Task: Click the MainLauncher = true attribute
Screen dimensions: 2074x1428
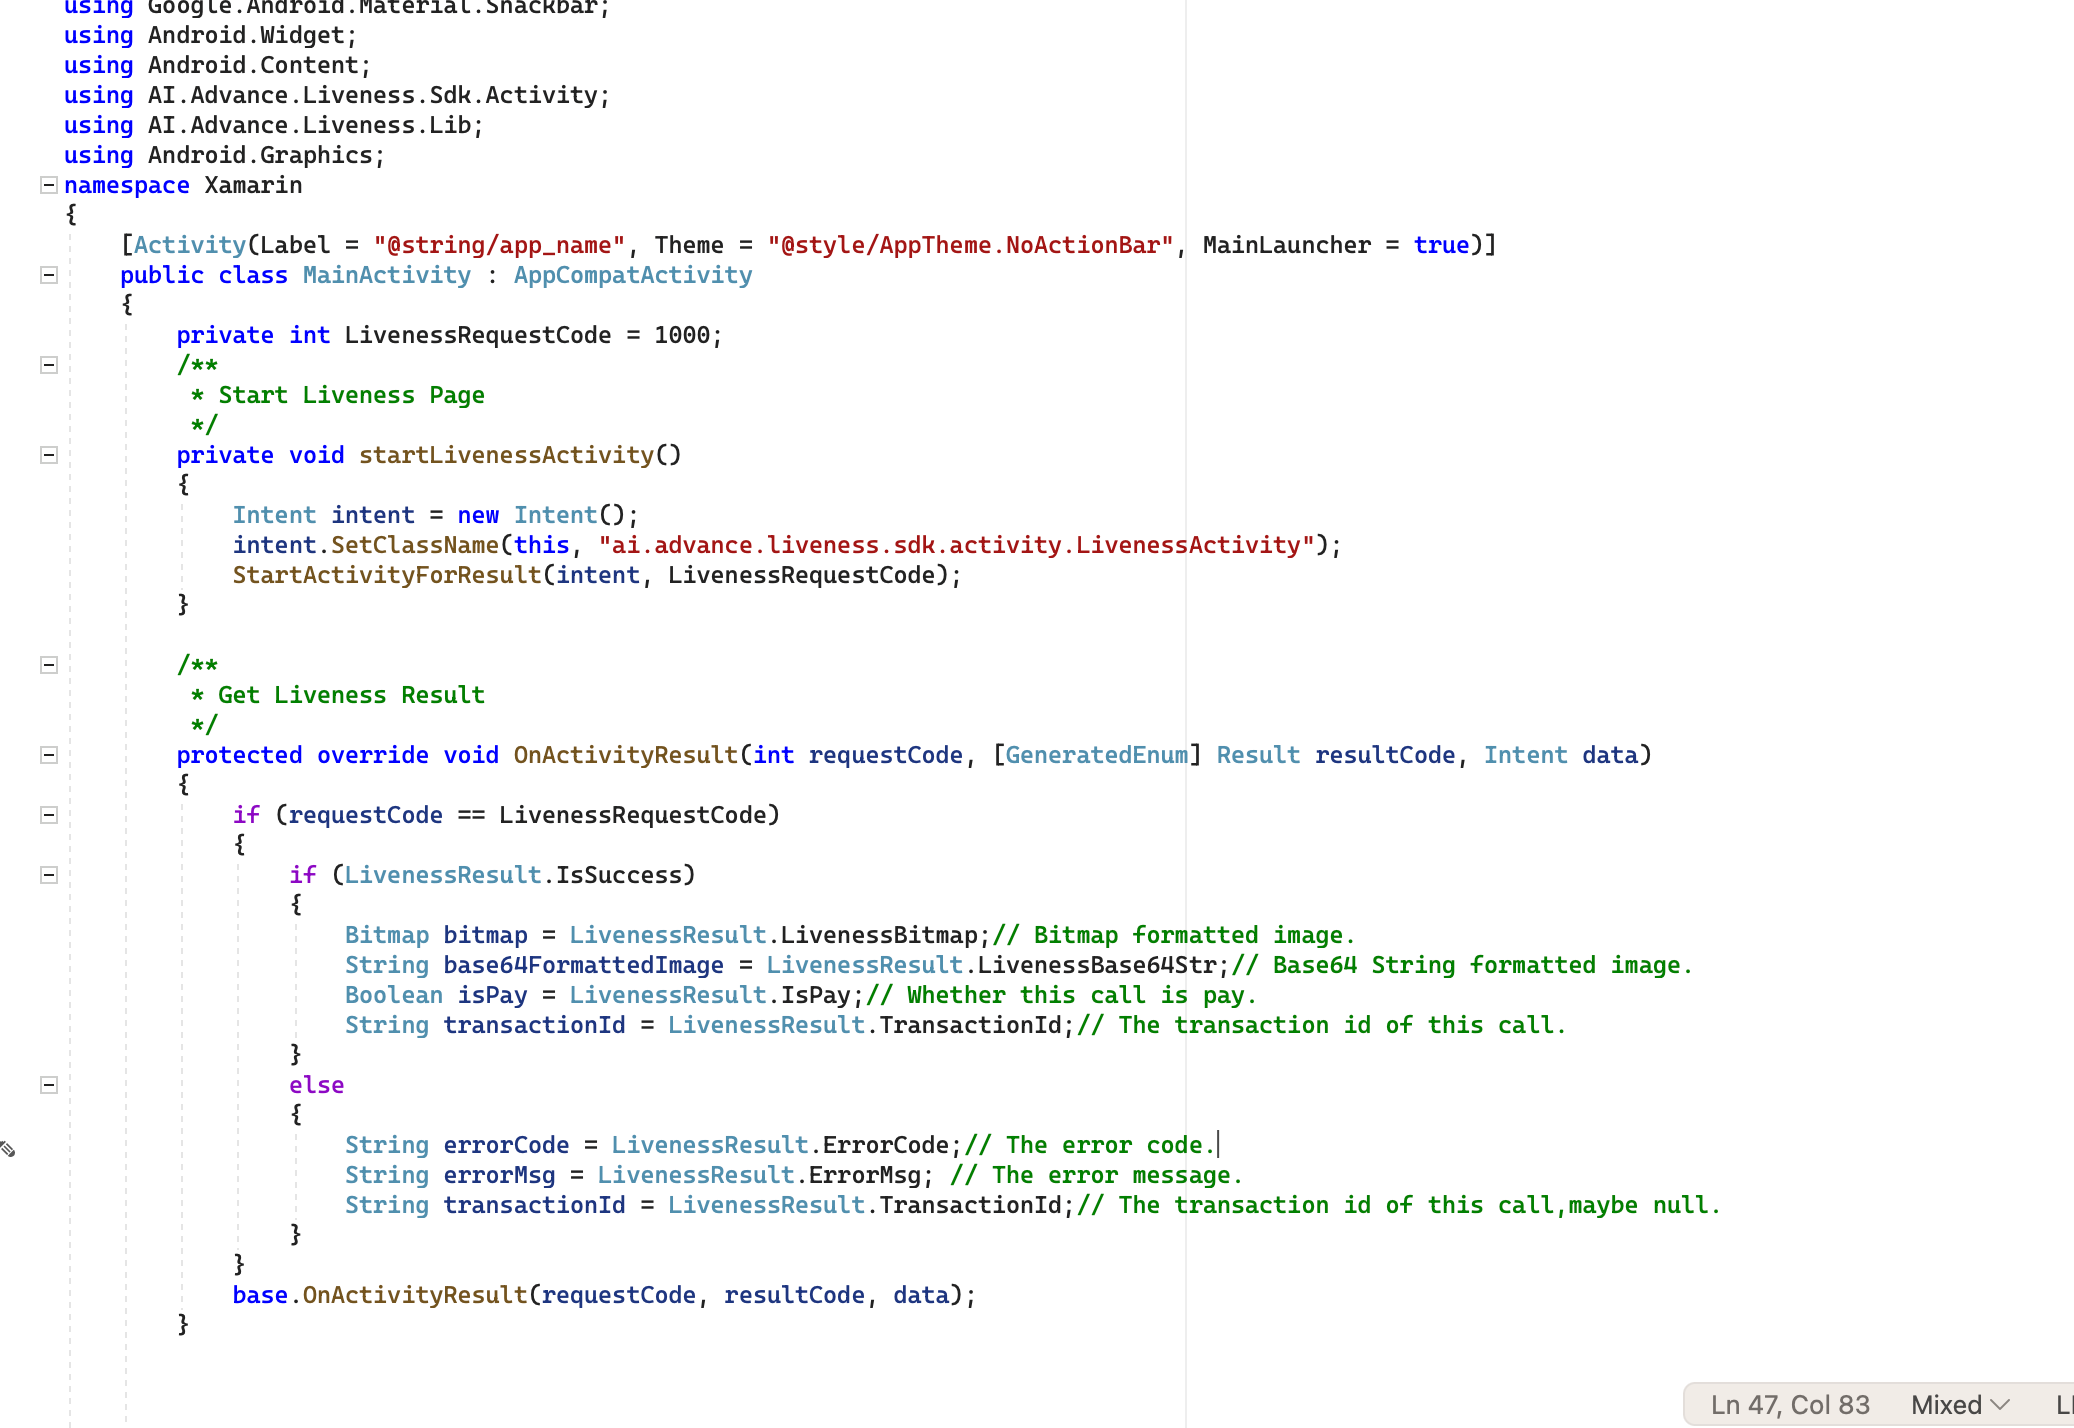Action: coord(1336,245)
